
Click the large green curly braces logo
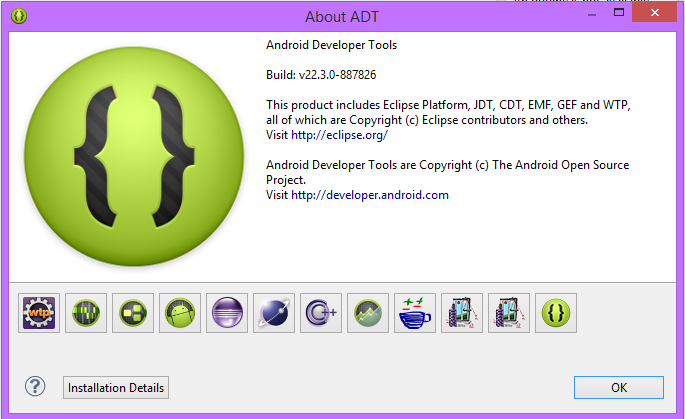coord(134,156)
